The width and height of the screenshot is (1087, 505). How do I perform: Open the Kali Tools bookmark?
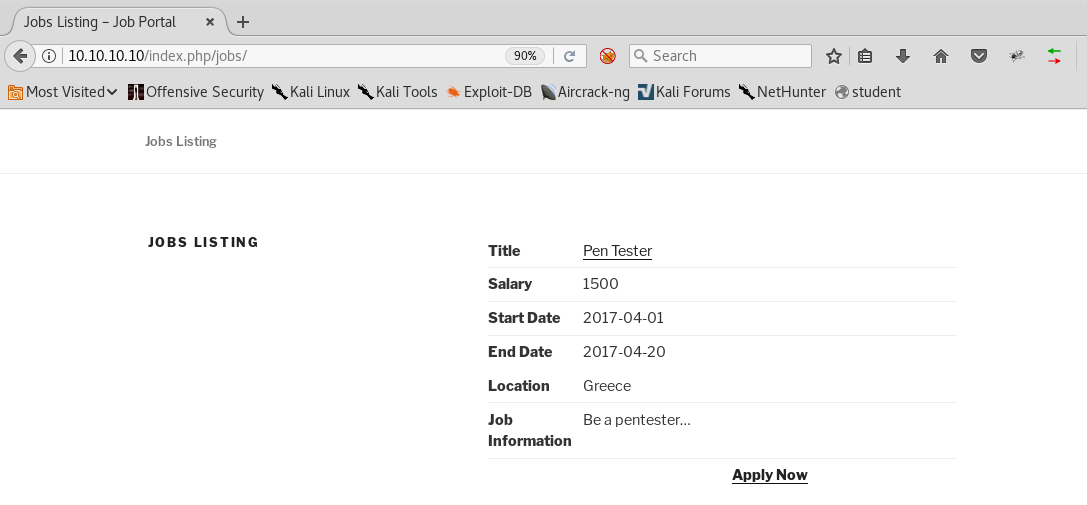click(397, 92)
